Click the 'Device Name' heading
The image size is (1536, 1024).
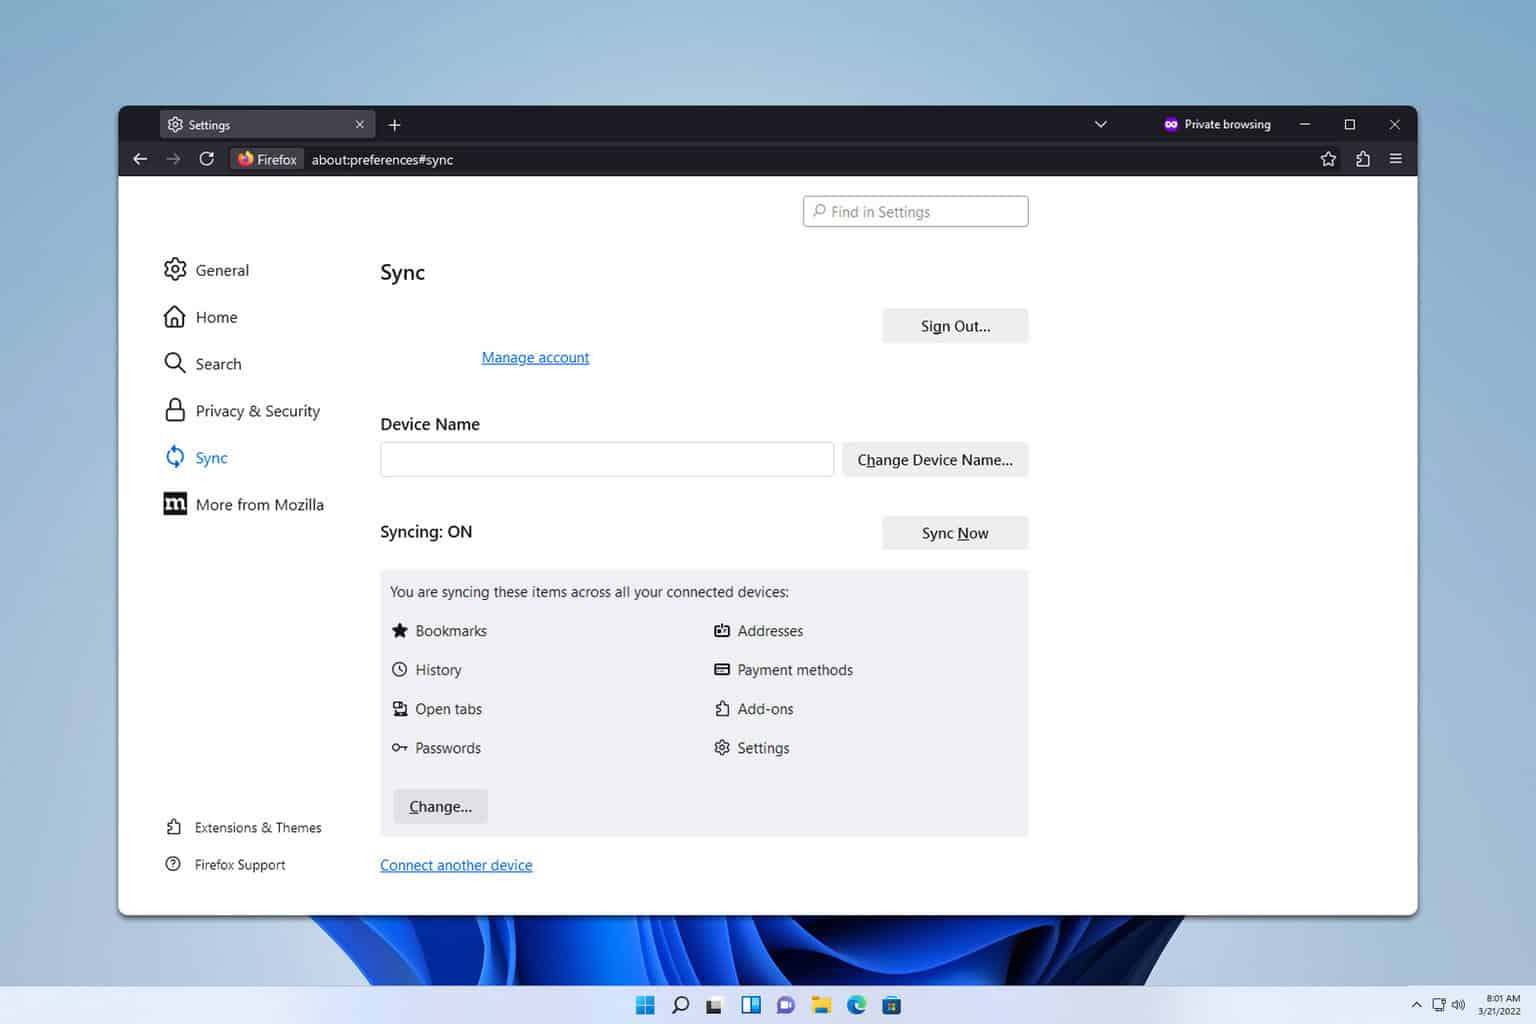point(430,424)
